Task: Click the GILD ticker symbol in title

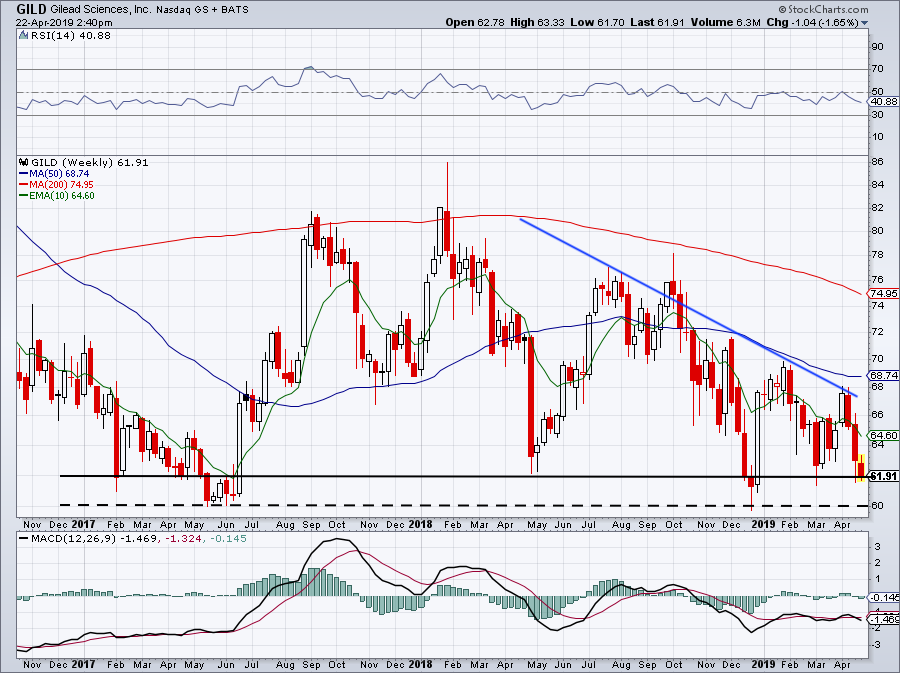Action: [32, 9]
